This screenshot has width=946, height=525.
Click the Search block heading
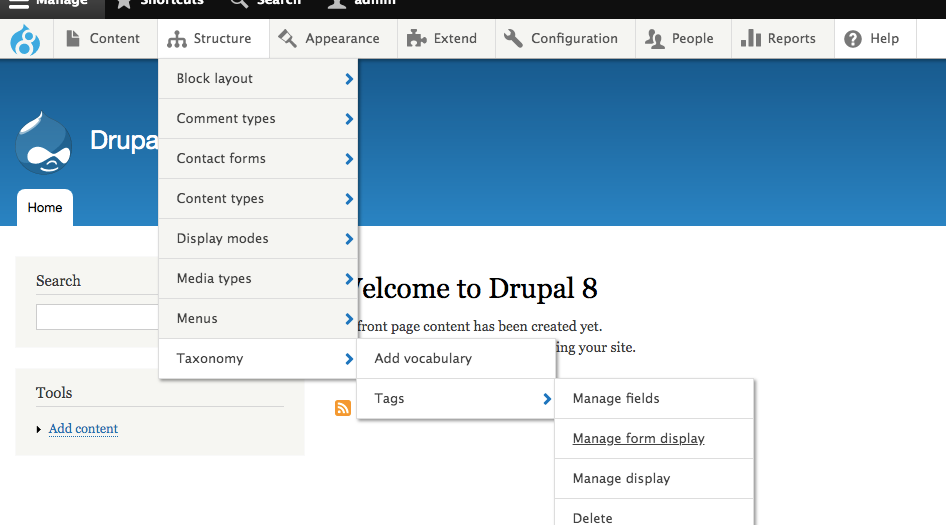[x=58, y=281]
